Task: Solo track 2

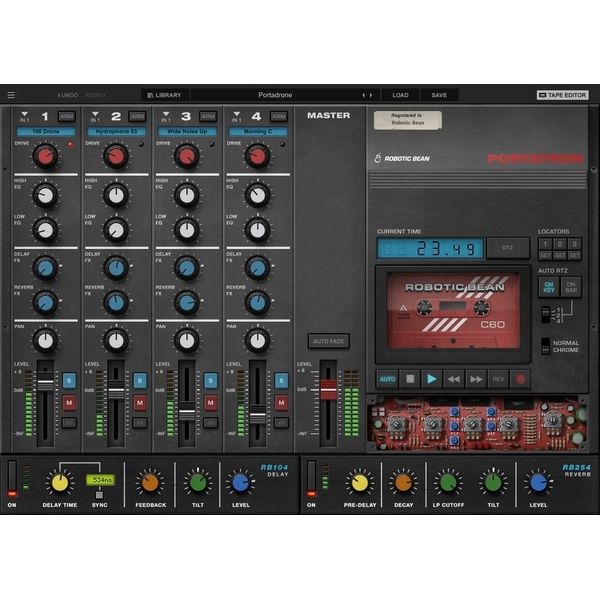Action: 140,381
